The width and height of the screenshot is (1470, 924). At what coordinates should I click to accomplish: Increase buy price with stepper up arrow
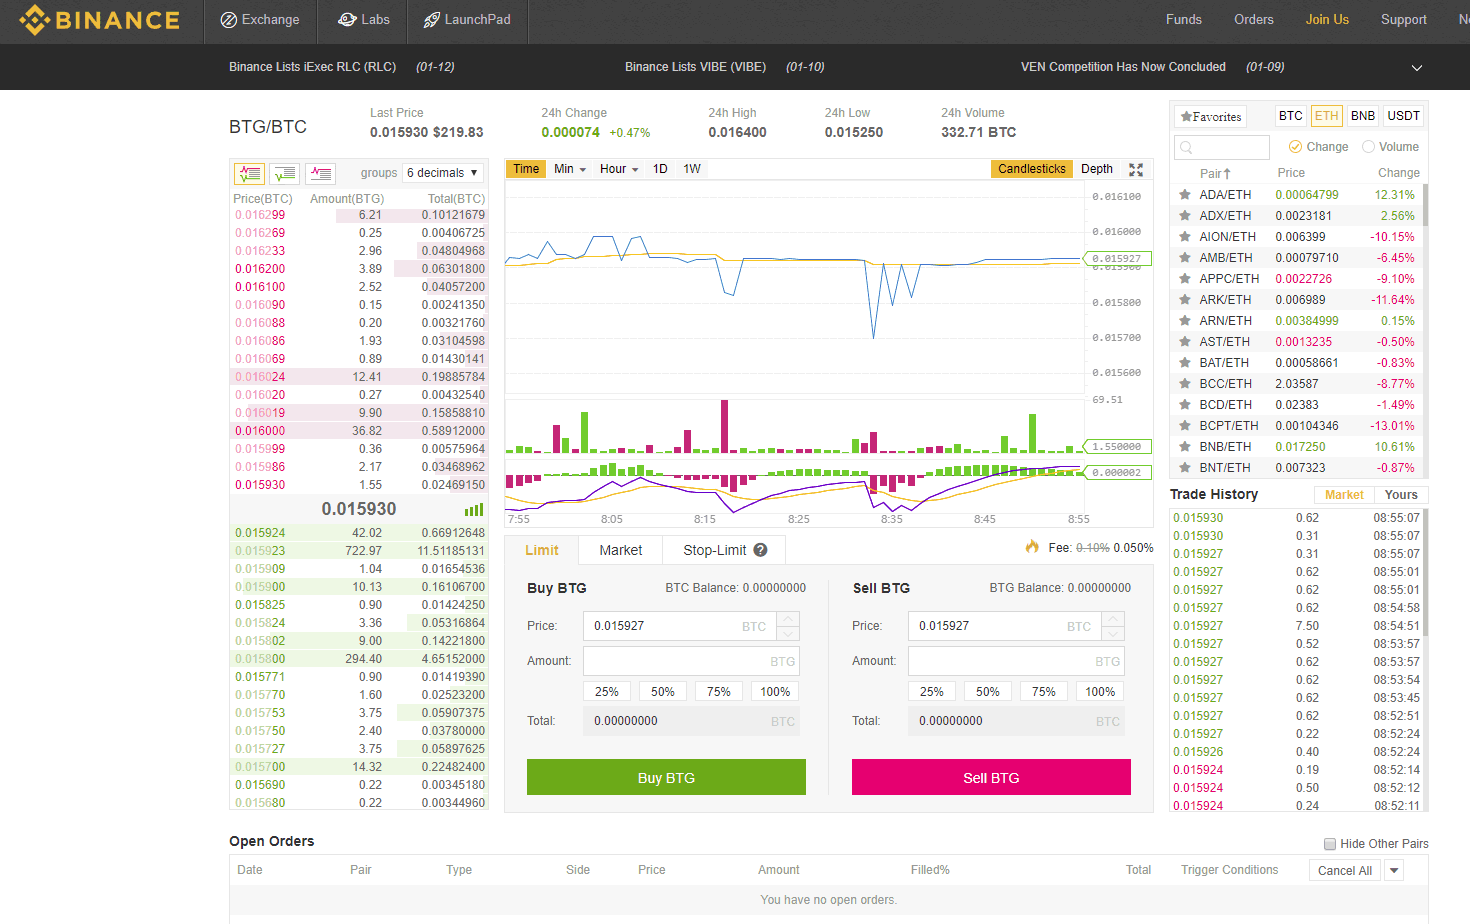[x=788, y=619]
